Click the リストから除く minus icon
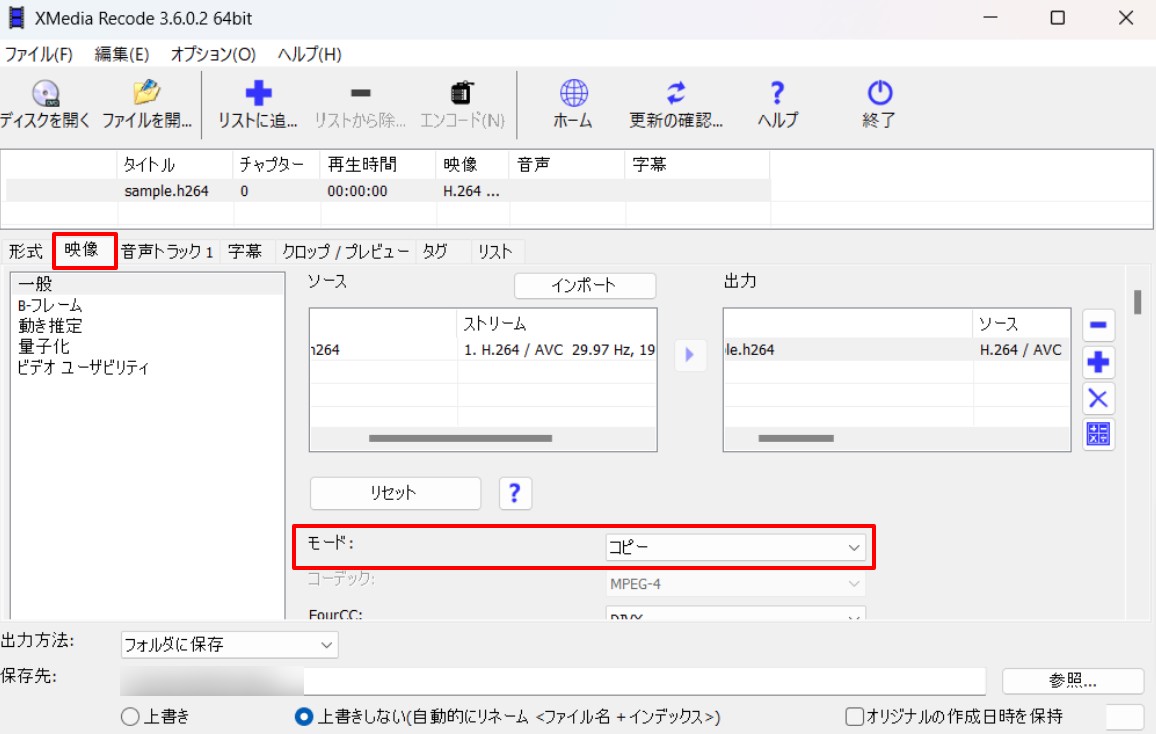 tap(361, 93)
